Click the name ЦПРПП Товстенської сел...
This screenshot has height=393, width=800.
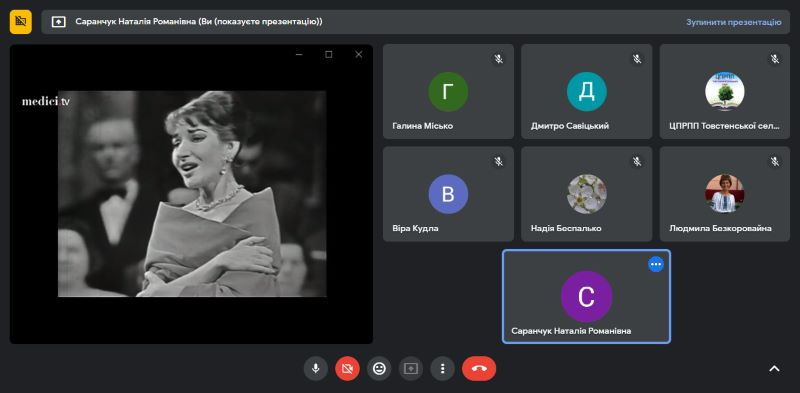click(724, 126)
